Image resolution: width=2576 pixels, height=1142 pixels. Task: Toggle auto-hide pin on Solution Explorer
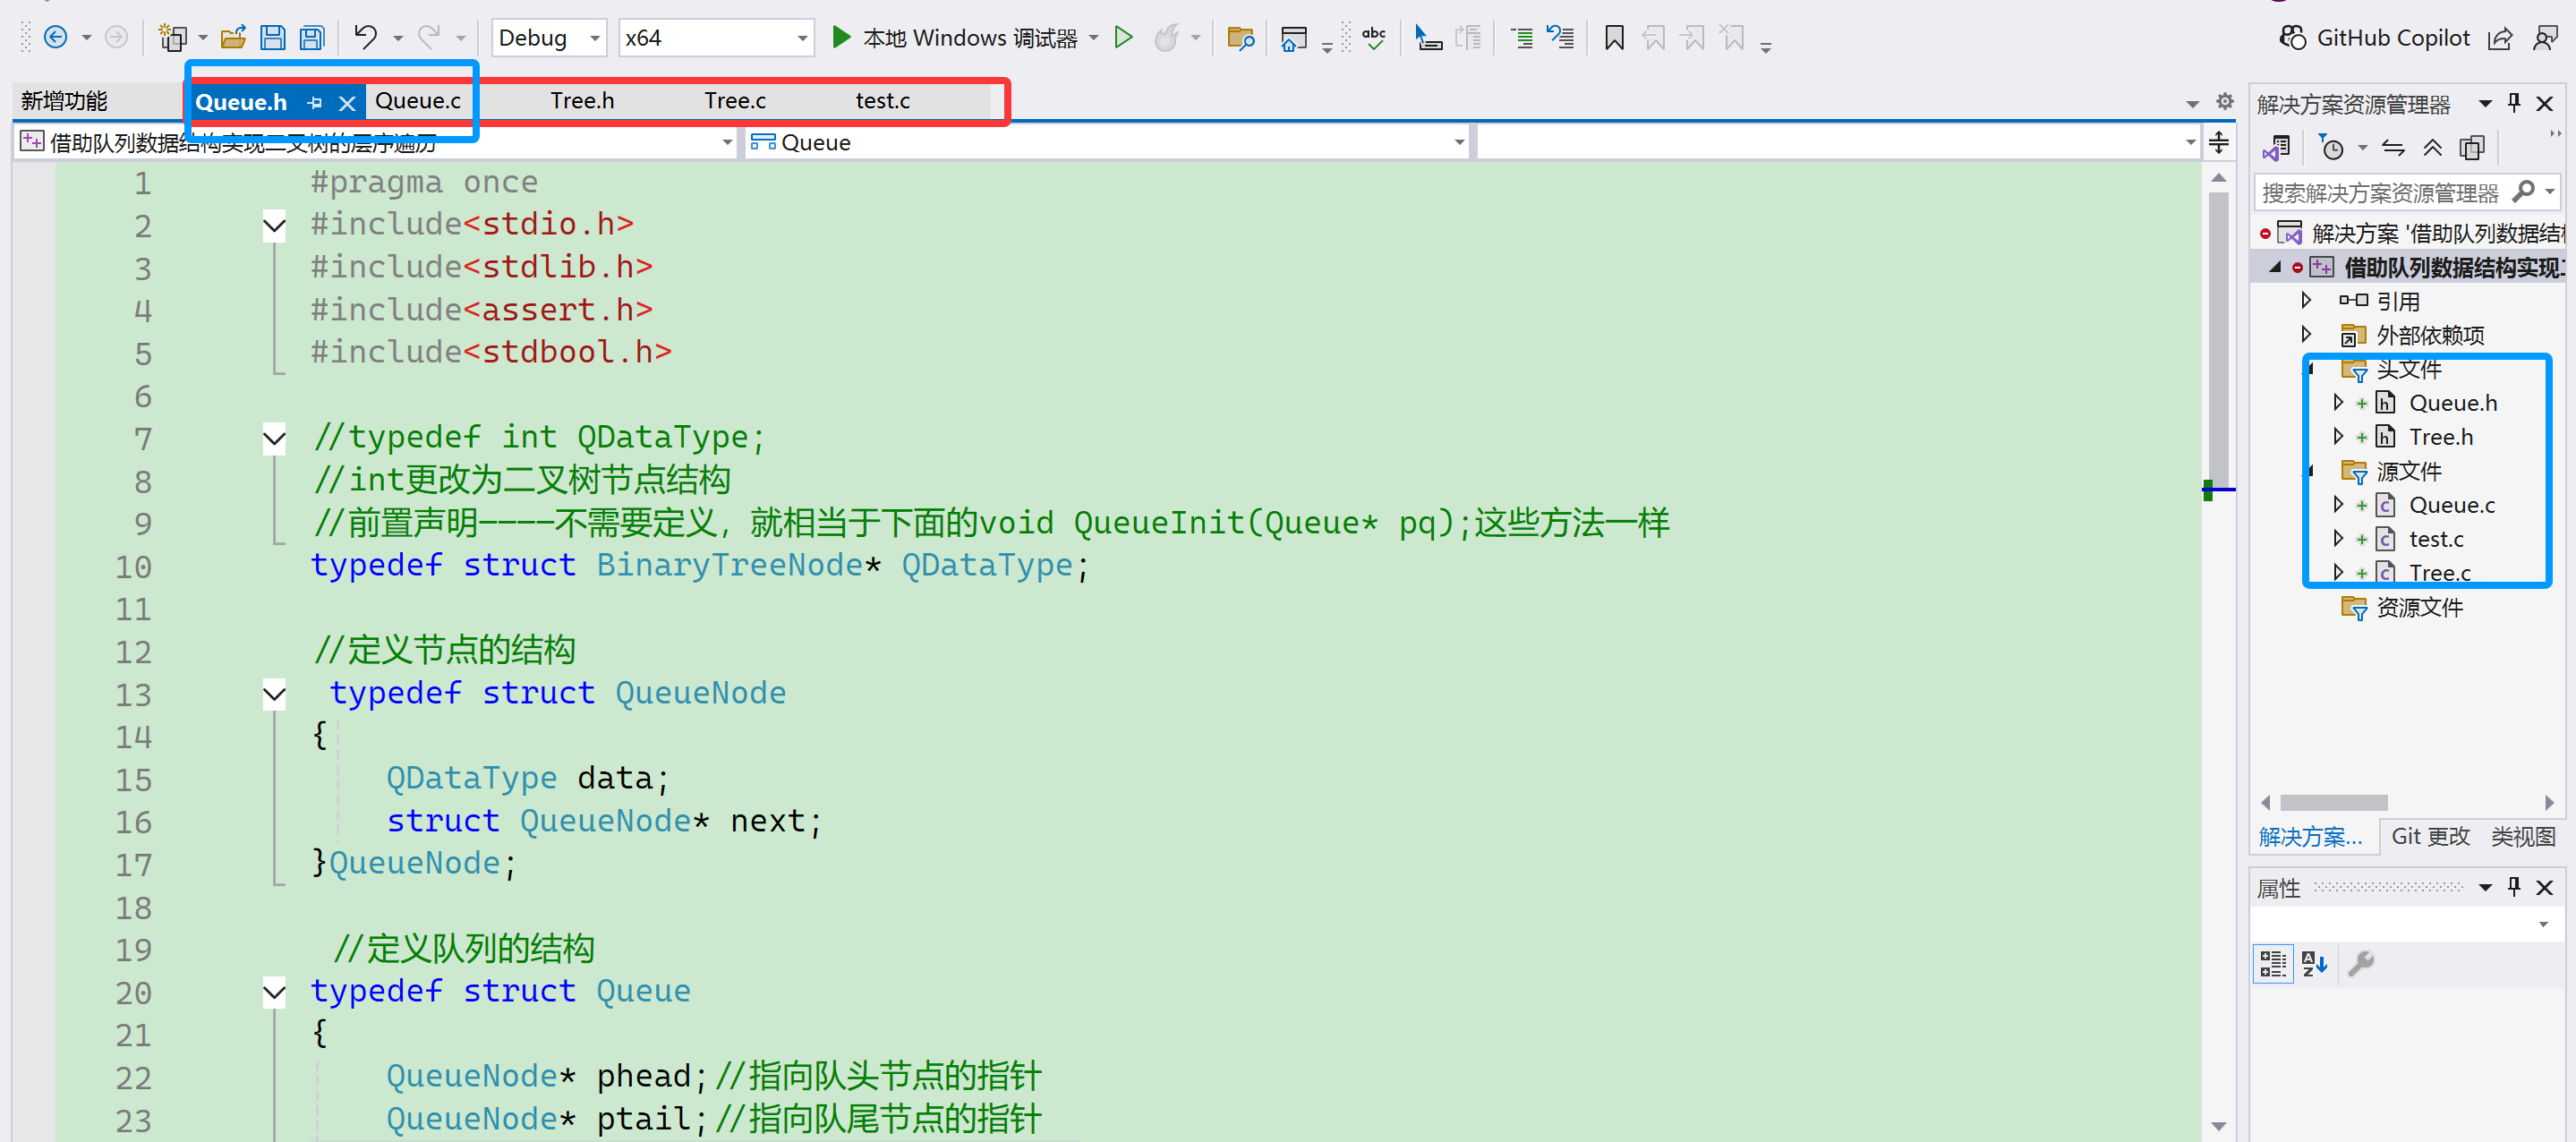coord(2514,103)
